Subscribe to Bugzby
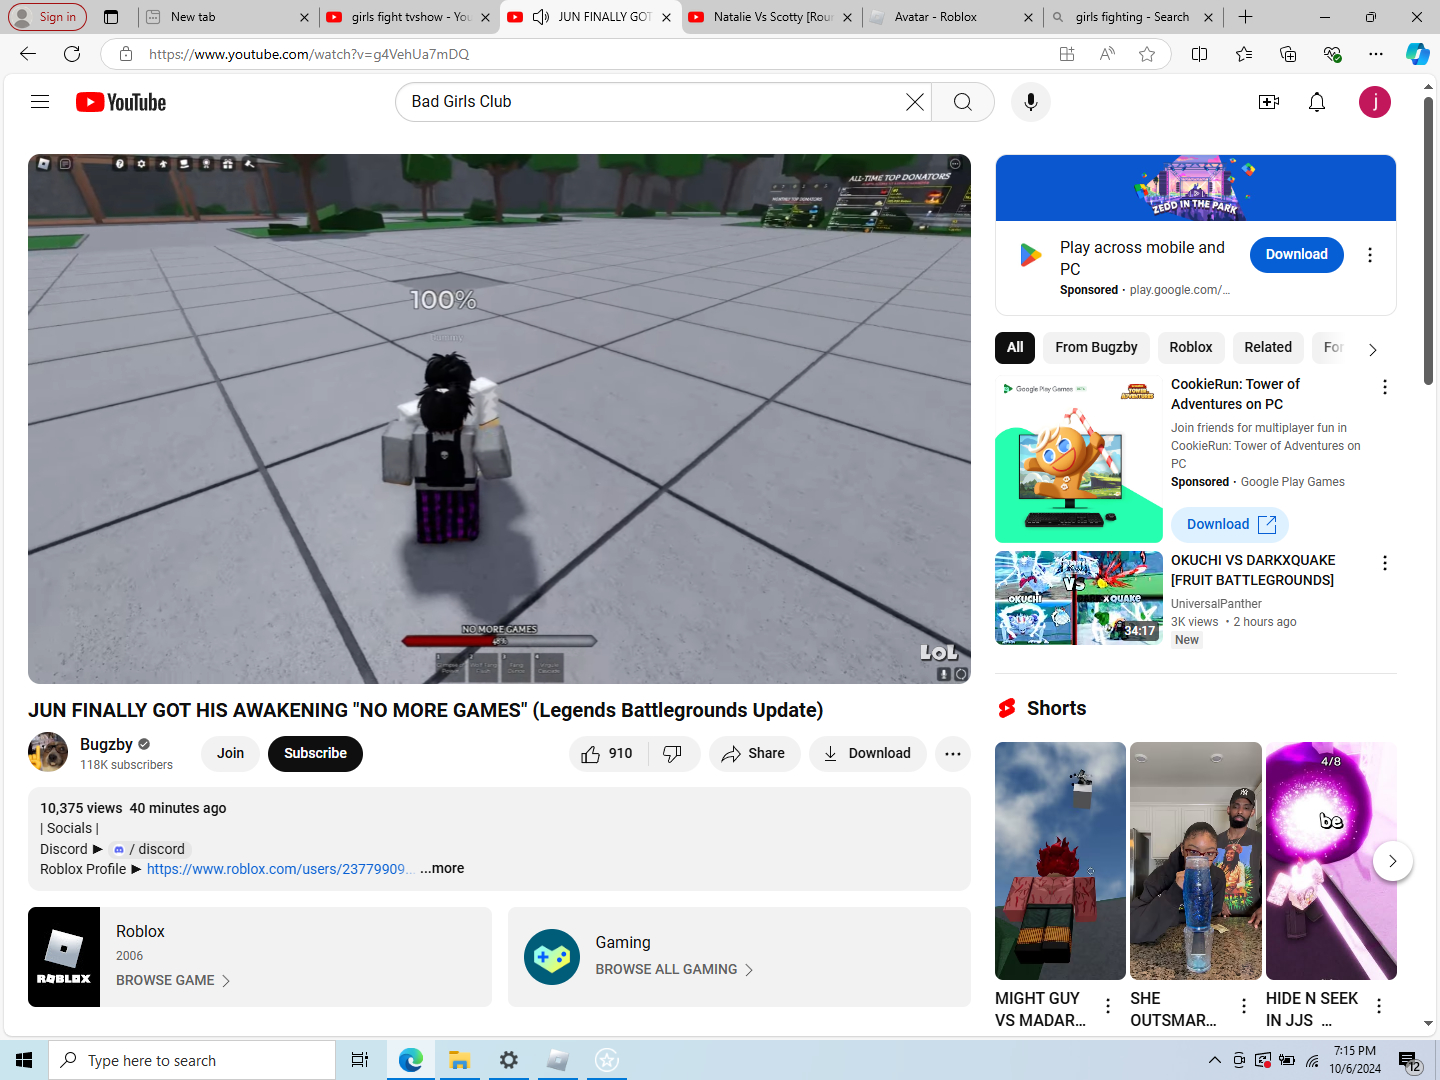The width and height of the screenshot is (1440, 1080). [315, 754]
